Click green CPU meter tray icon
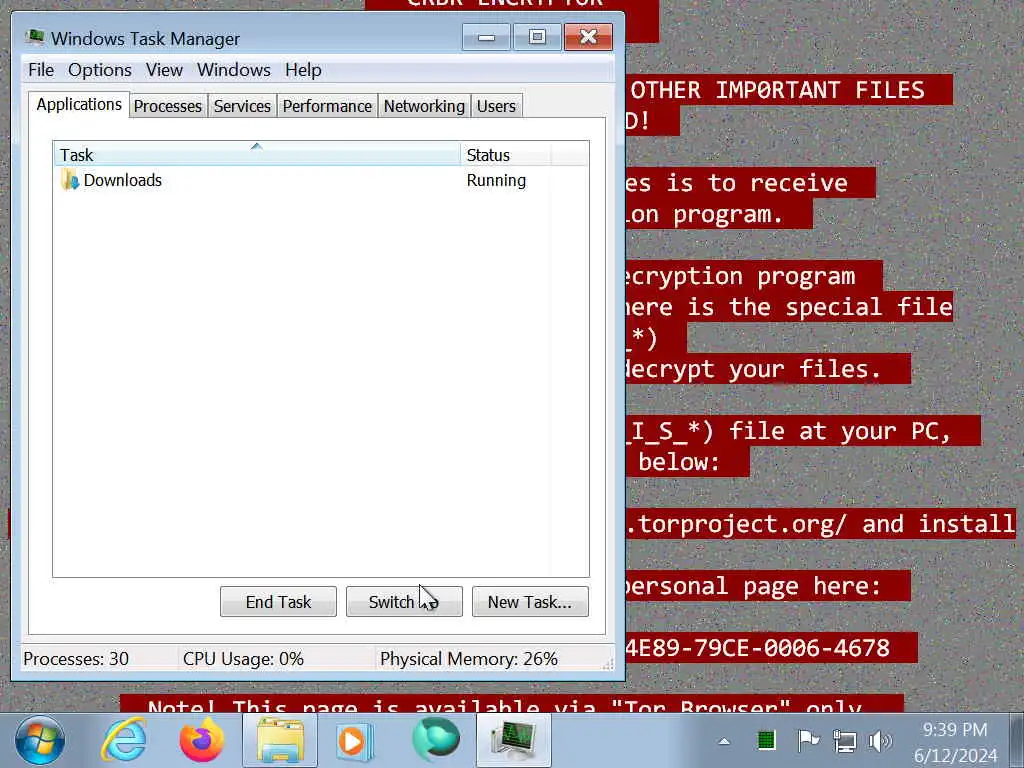Image resolution: width=1024 pixels, height=768 pixels. pos(766,741)
